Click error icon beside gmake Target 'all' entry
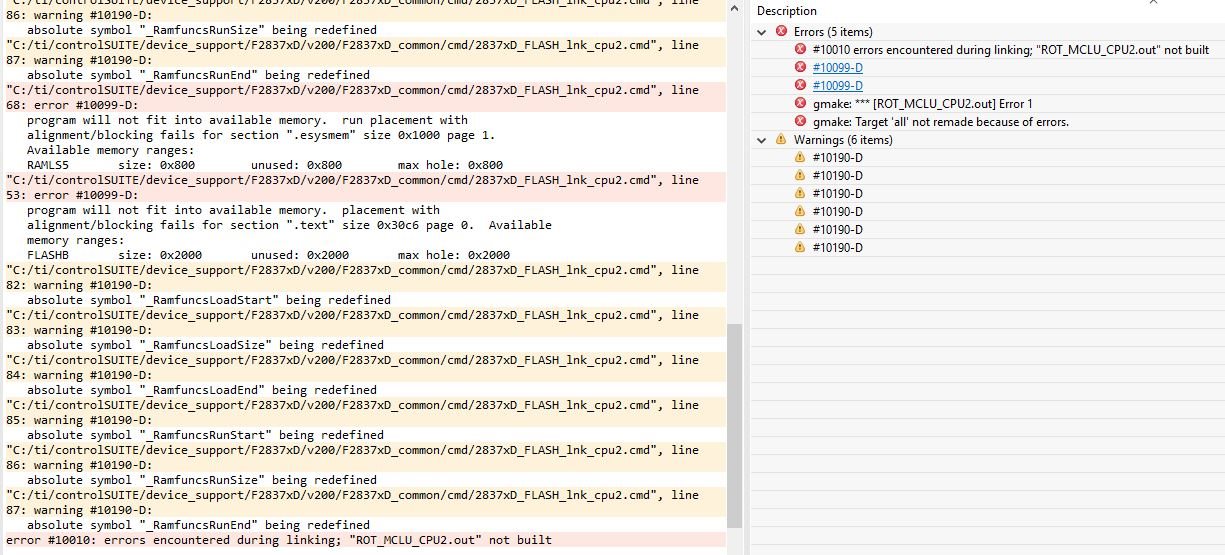 click(x=800, y=122)
